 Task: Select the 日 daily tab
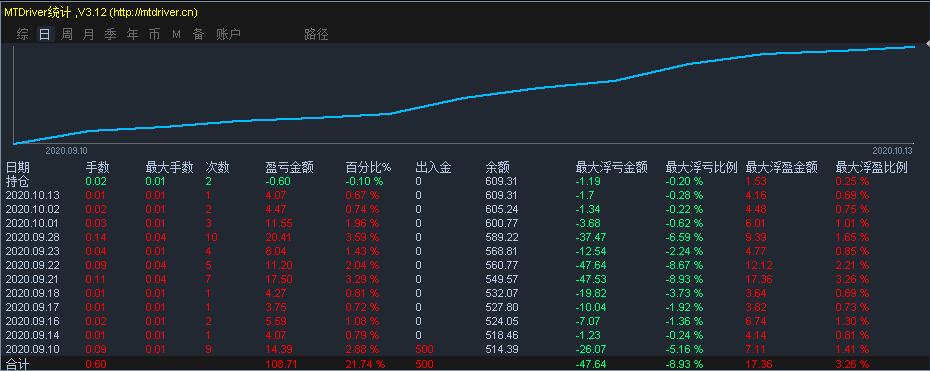(x=44, y=34)
